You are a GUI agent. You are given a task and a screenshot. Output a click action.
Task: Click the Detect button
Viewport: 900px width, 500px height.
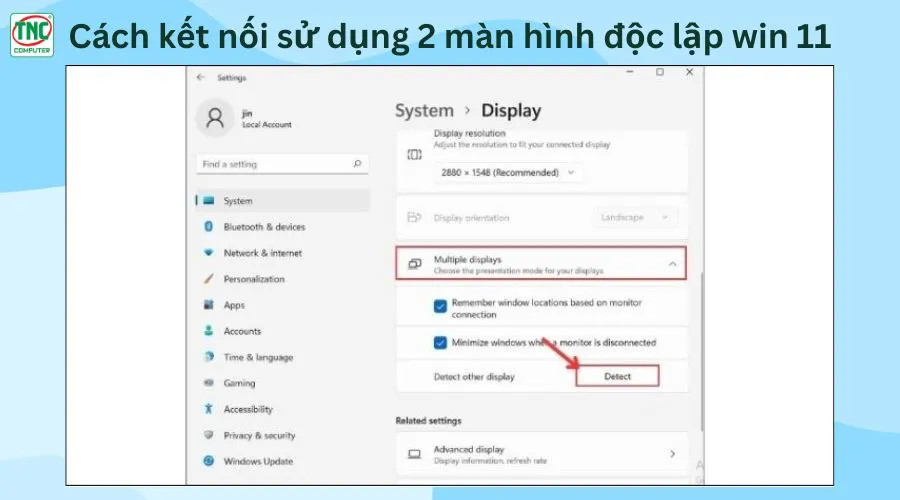(x=617, y=376)
